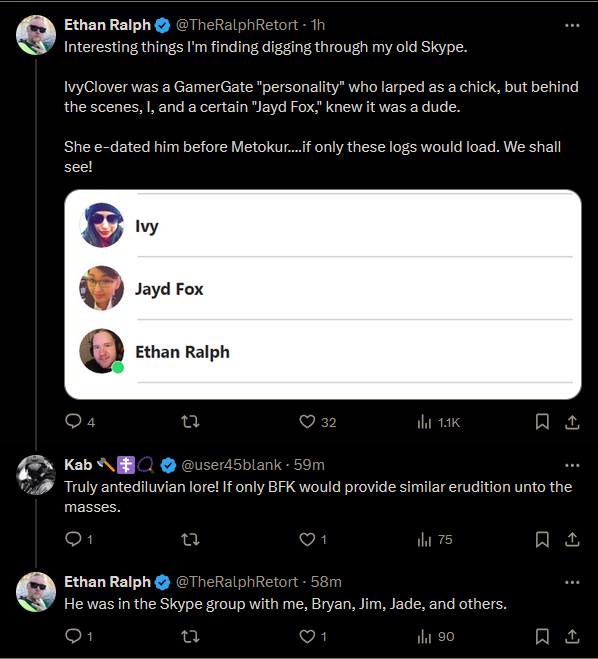The width and height of the screenshot is (598, 659).
Task: Open the 59m timestamp on Kab's reply
Action: click(x=309, y=465)
